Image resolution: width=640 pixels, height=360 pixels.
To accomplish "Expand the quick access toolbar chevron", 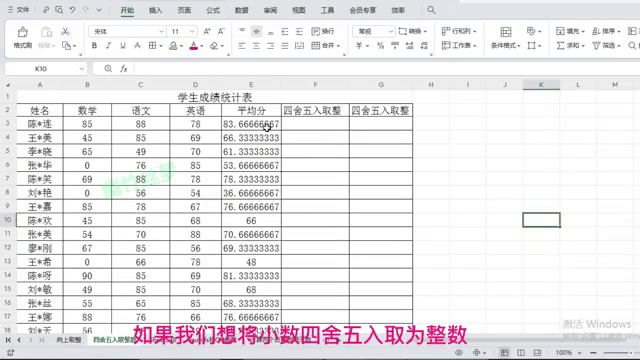I will point(99,10).
